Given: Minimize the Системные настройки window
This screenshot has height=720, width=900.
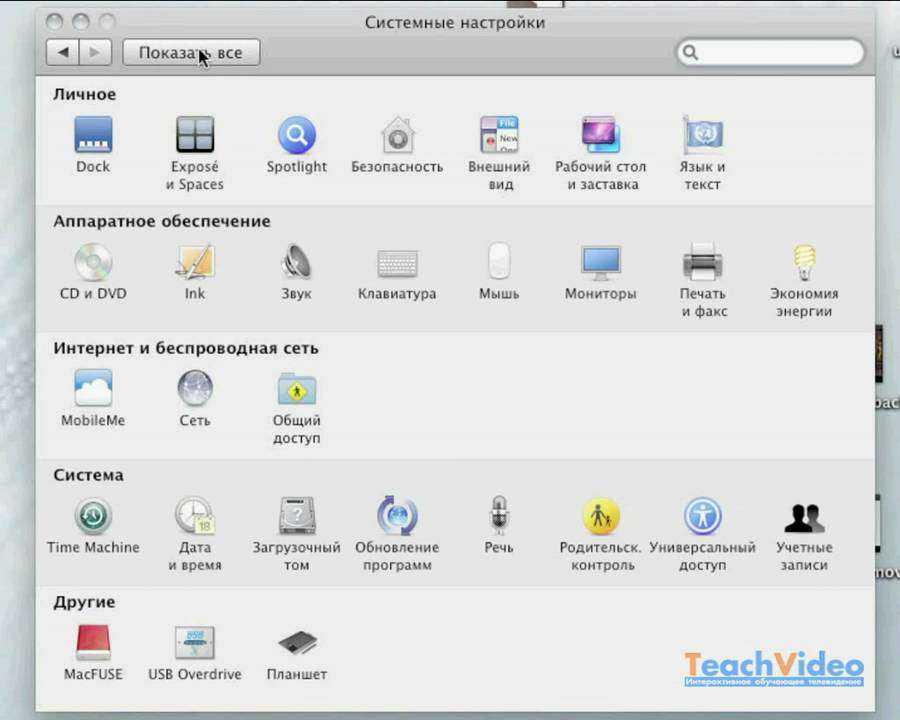Looking at the screenshot, I should pyautogui.click(x=81, y=22).
